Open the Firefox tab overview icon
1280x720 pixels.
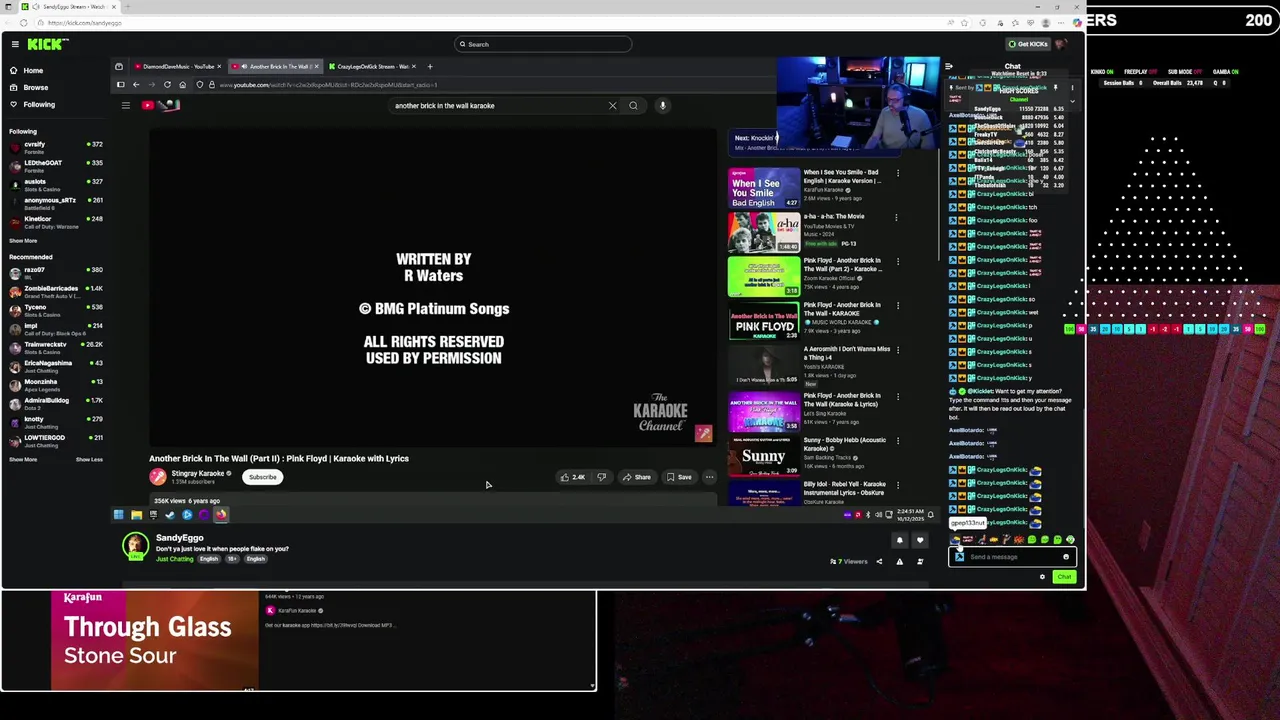pyautogui.click(x=119, y=67)
